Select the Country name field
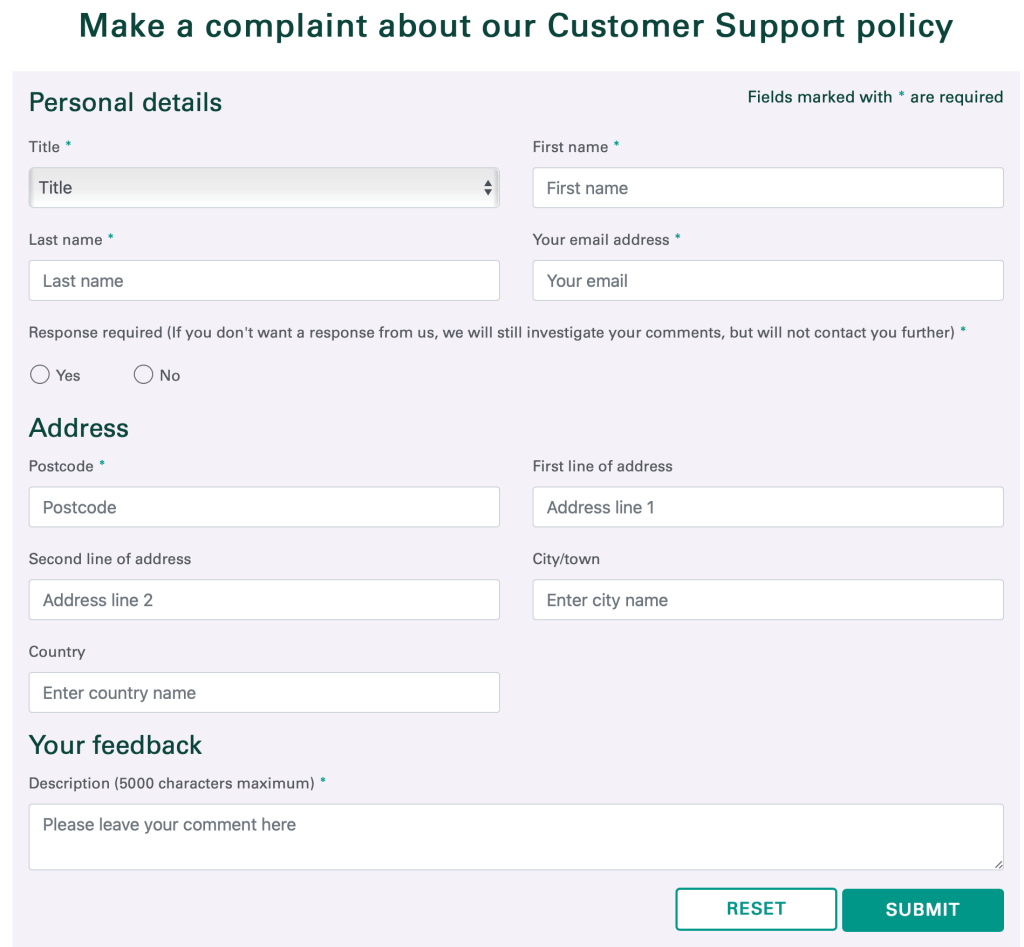1024x947 pixels. coord(263,693)
